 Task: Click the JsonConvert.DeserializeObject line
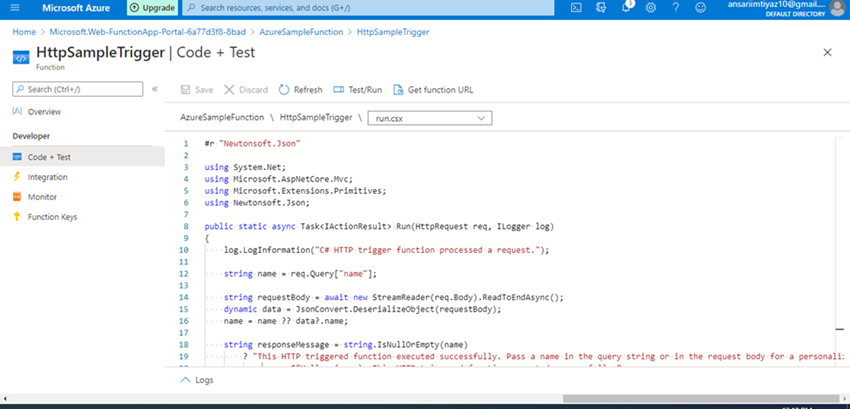[363, 309]
